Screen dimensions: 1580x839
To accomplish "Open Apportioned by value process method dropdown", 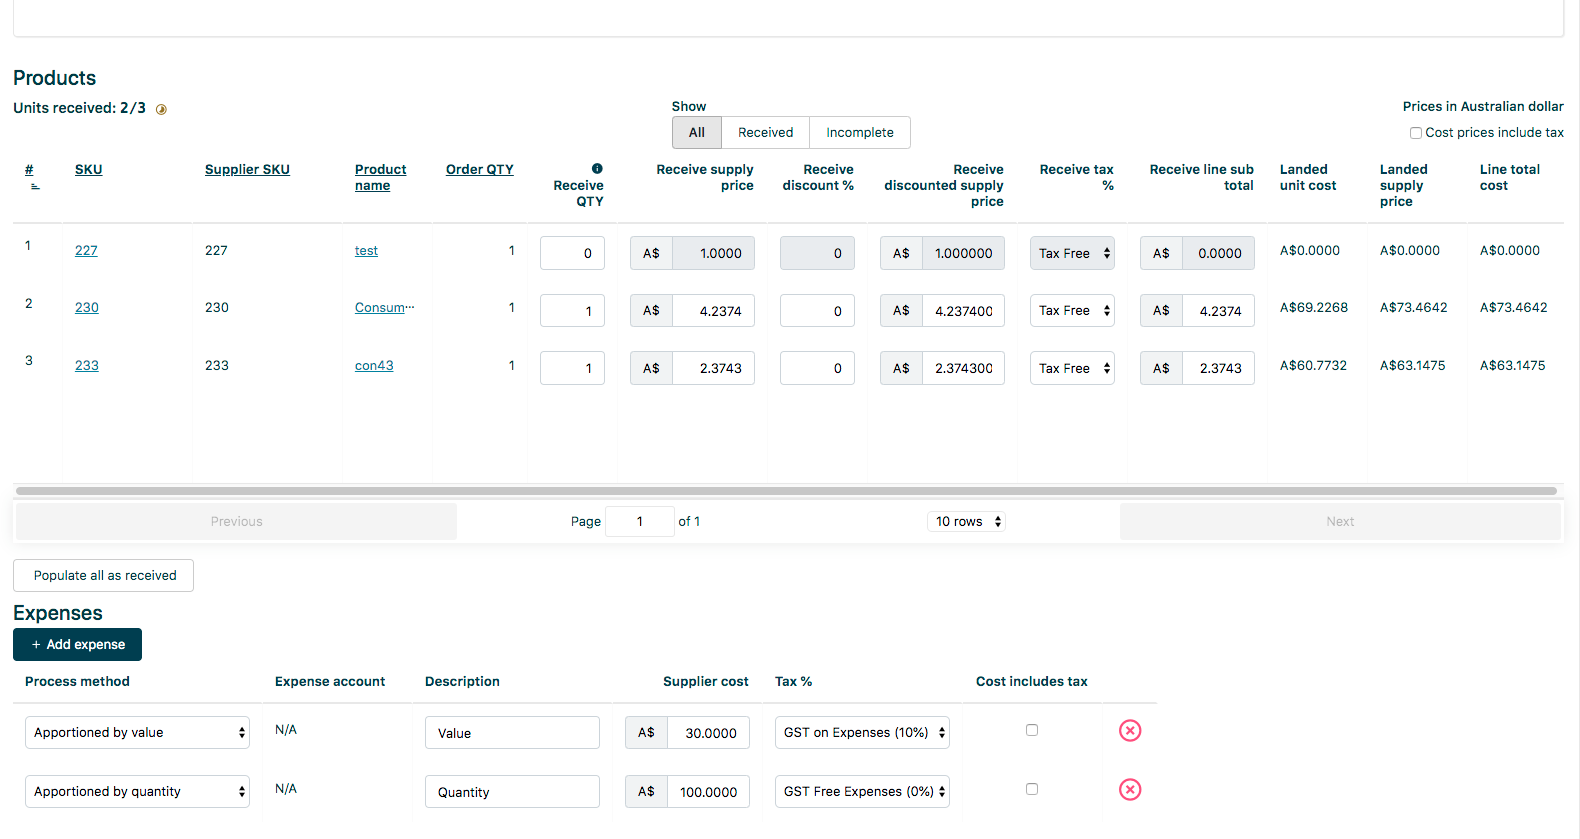I will (137, 732).
